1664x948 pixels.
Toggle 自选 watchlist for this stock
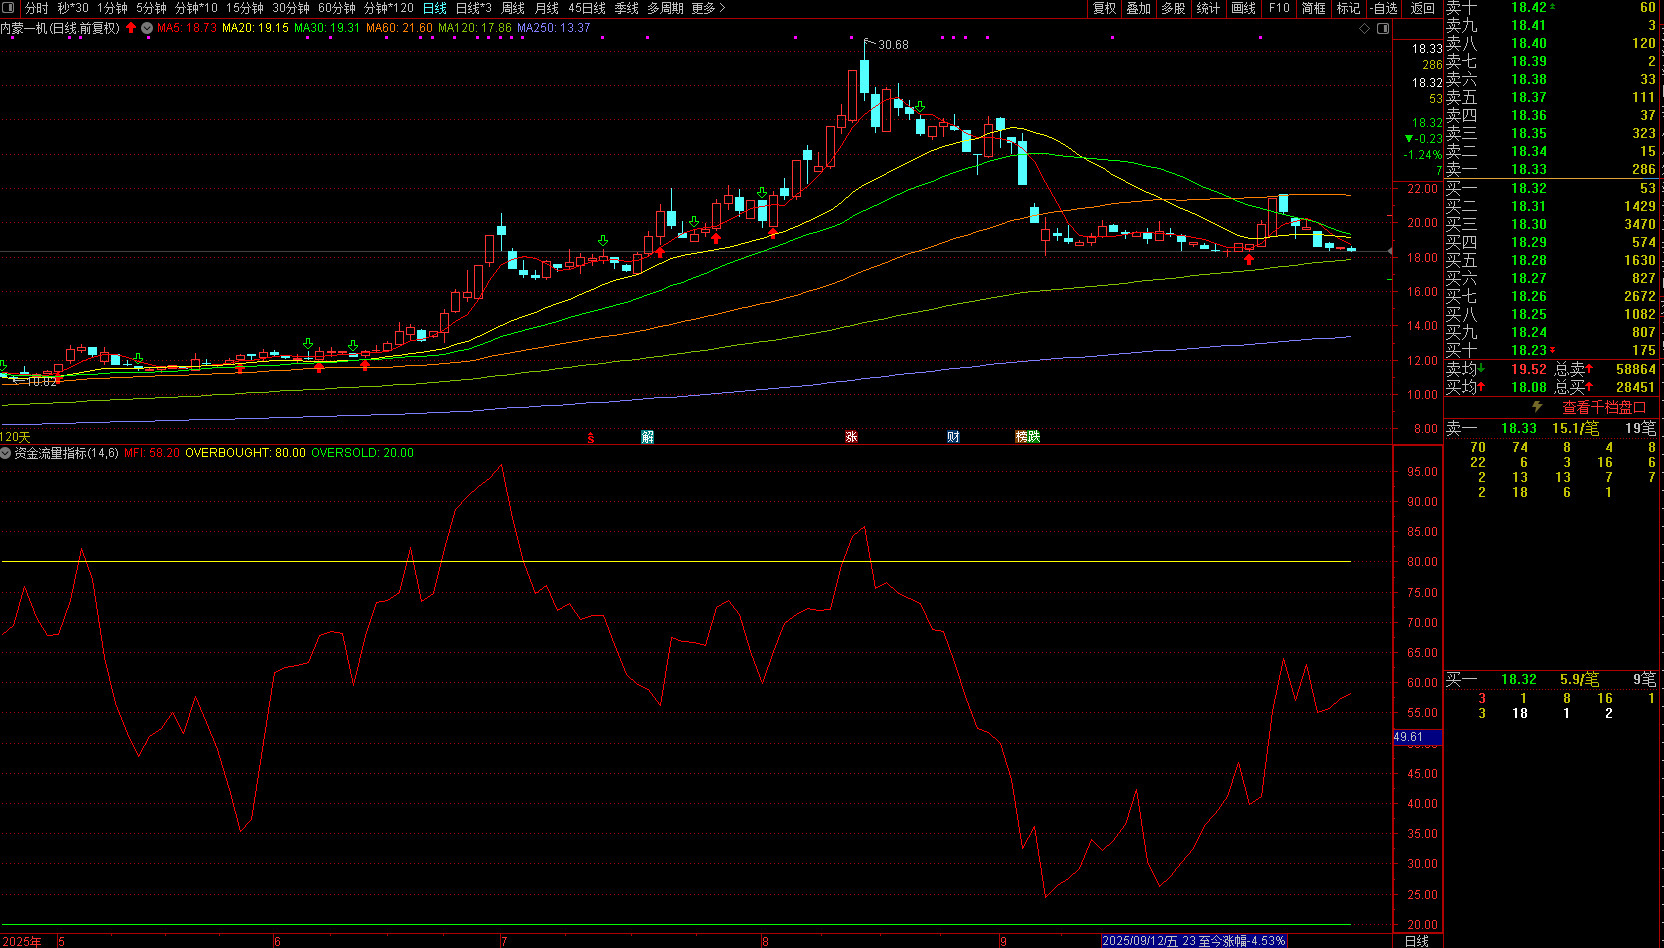tap(1383, 8)
